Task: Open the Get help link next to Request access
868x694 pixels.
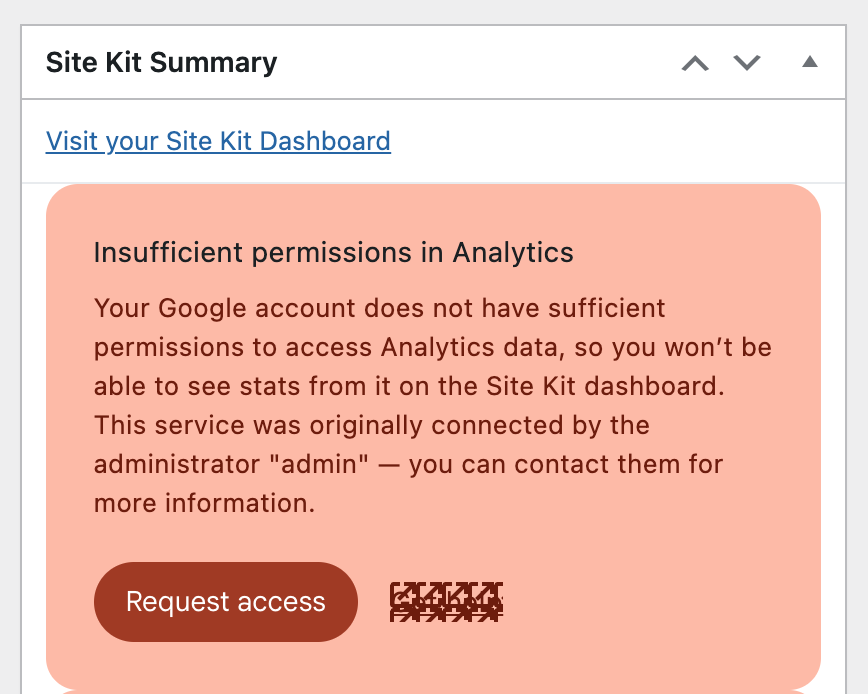Action: [x=445, y=600]
